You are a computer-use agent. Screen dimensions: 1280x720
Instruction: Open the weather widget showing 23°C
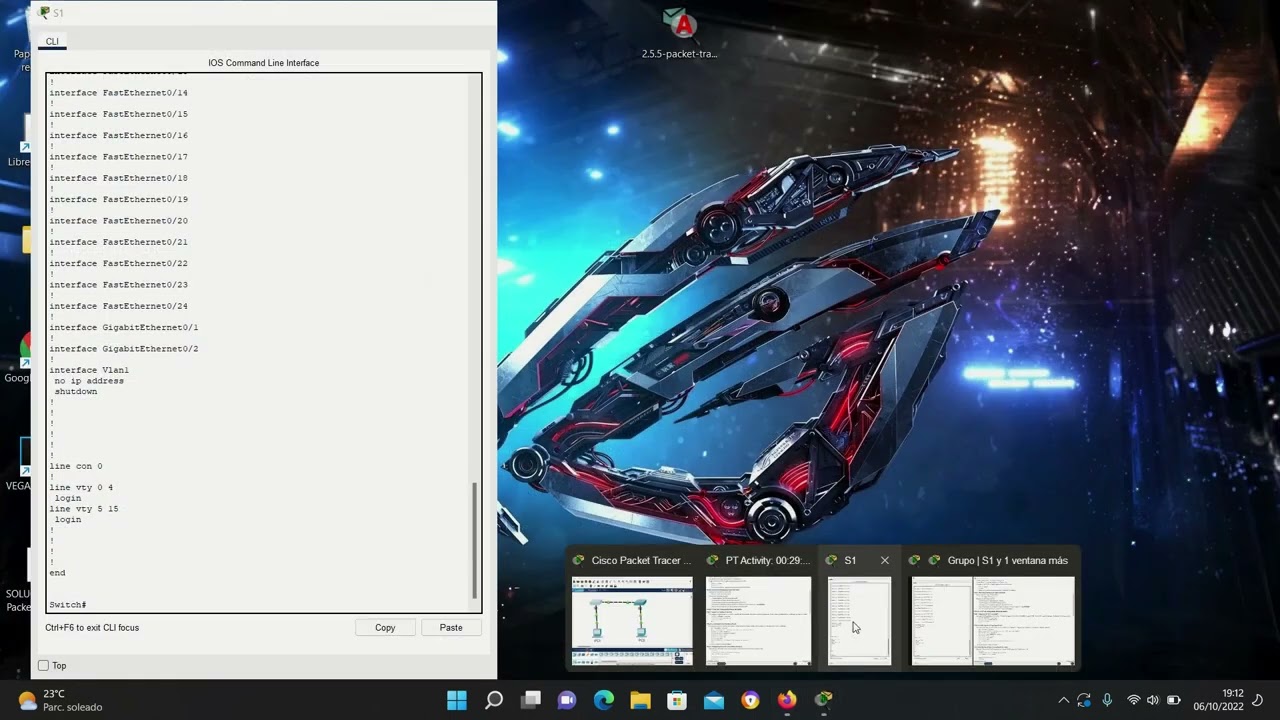coord(60,700)
